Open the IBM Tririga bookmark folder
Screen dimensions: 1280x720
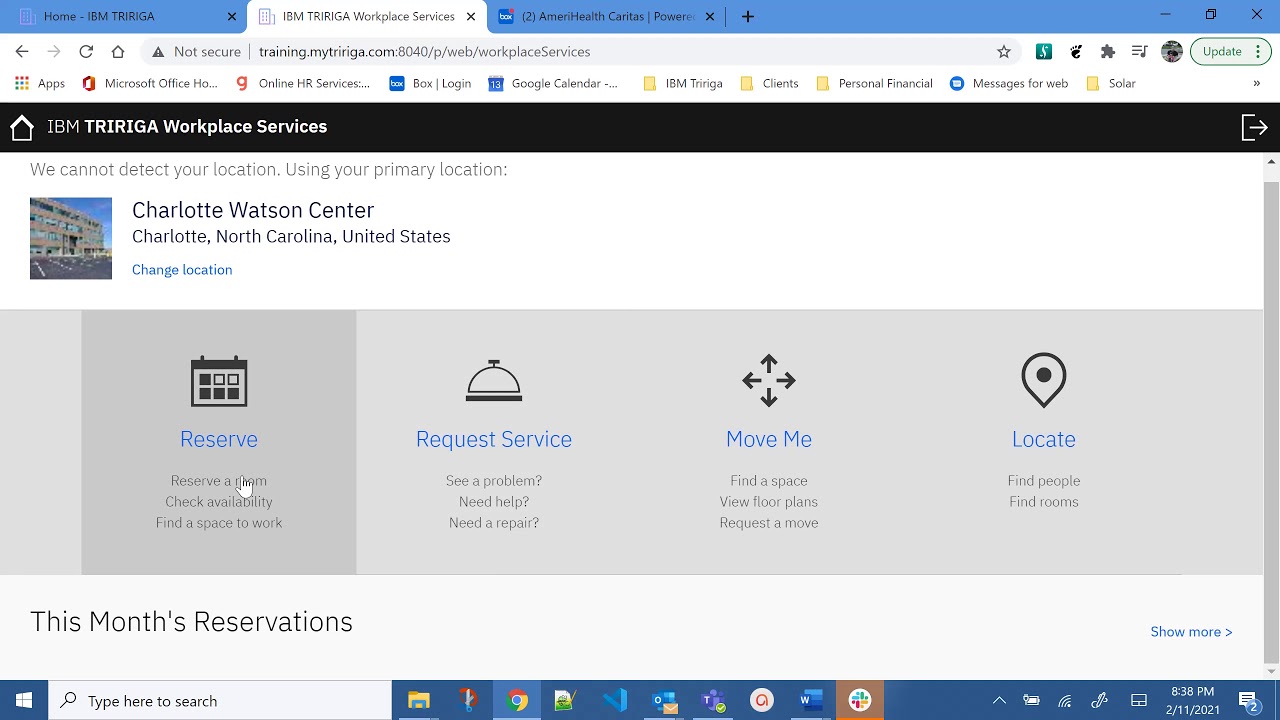pos(683,84)
